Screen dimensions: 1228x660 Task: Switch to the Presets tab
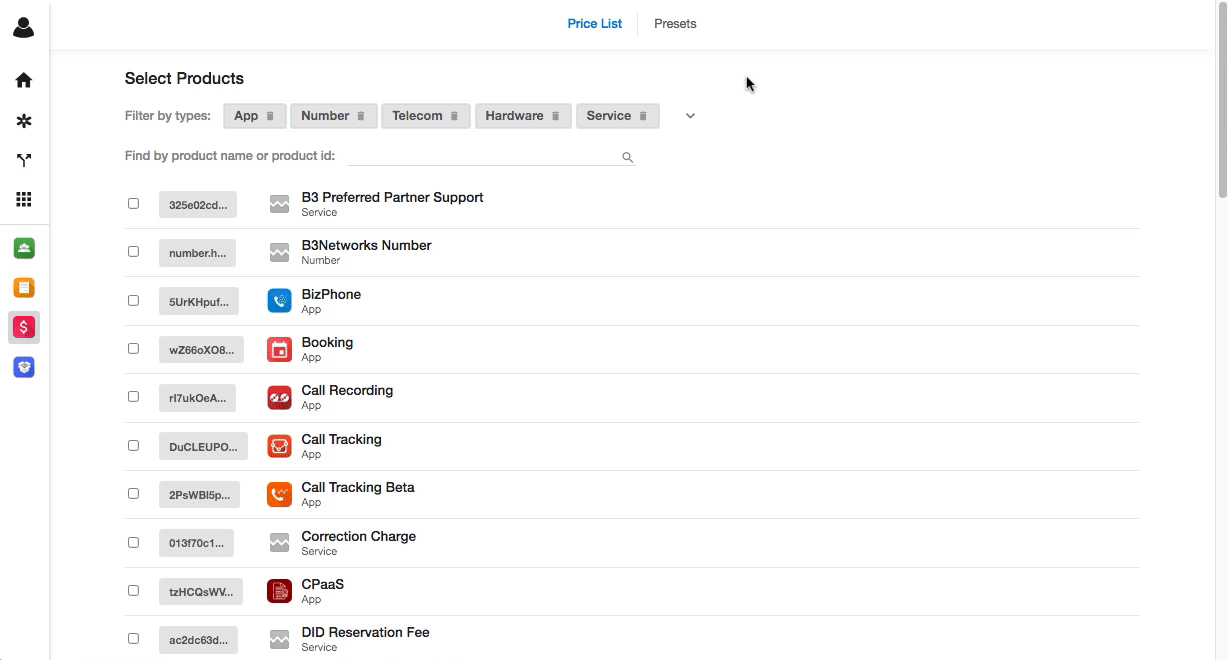point(675,24)
